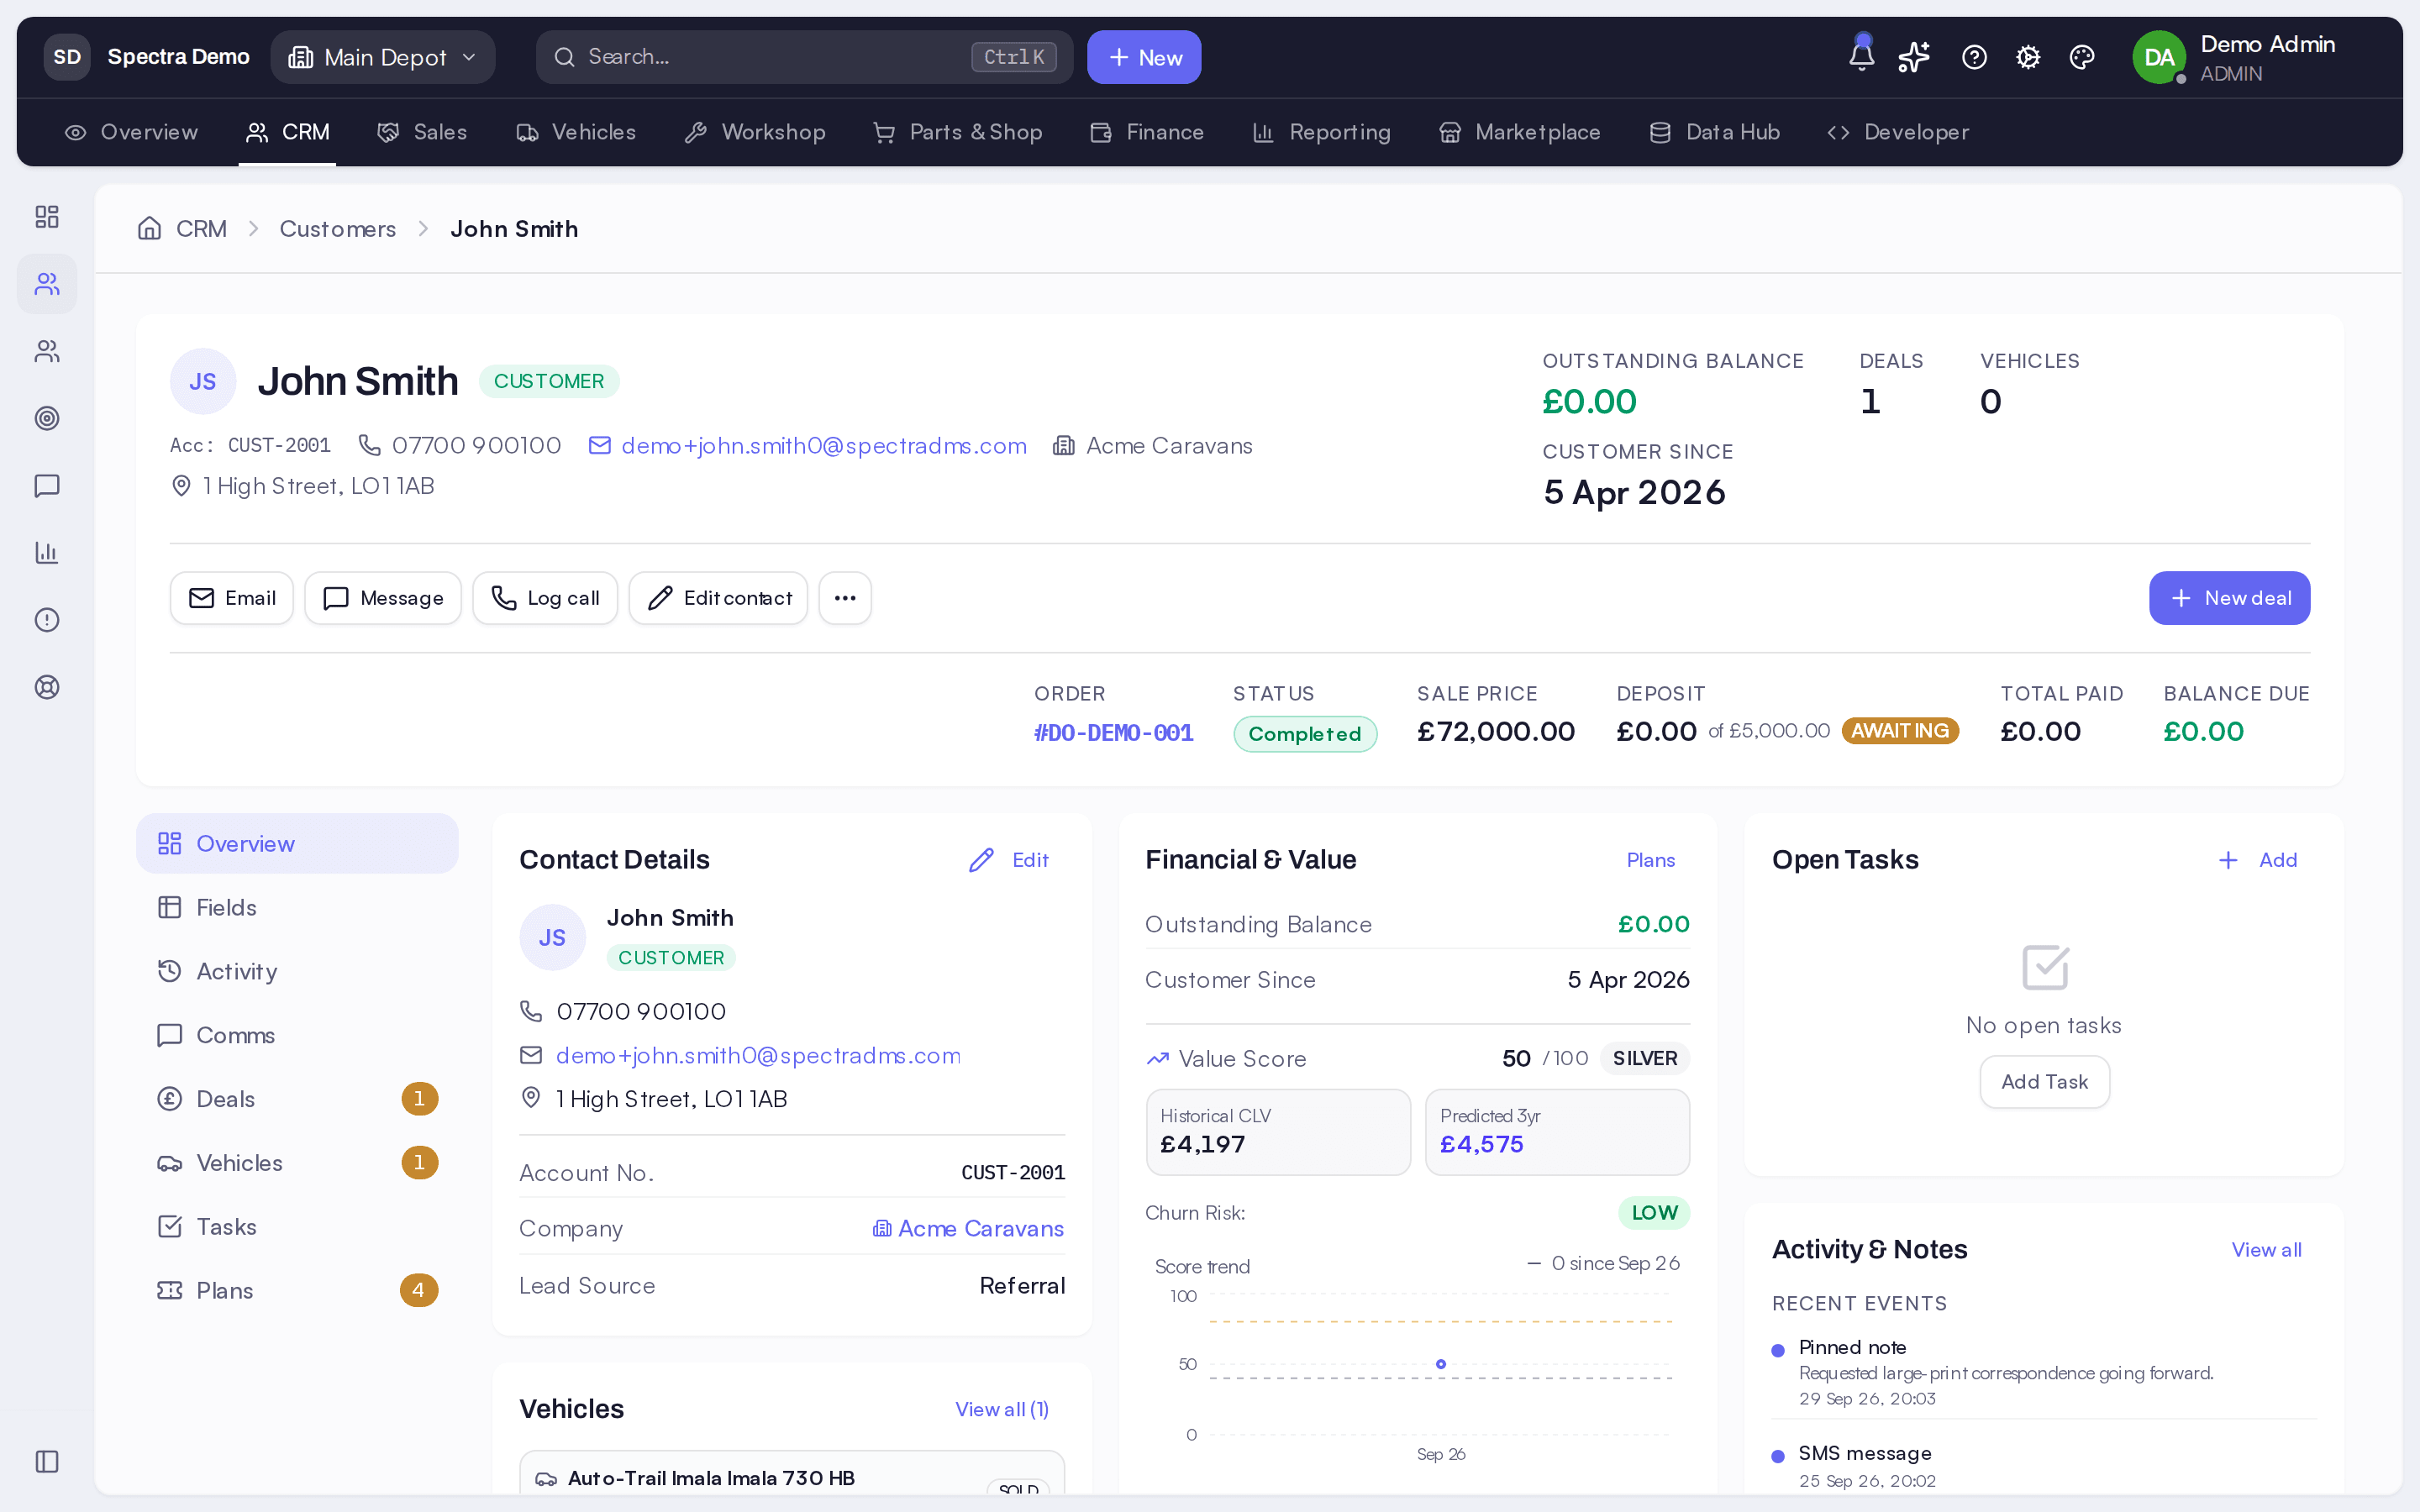Viewport: 2420px width, 1512px height.
Task: Open the Plans section with badge 4
Action: pyautogui.click(x=297, y=1291)
